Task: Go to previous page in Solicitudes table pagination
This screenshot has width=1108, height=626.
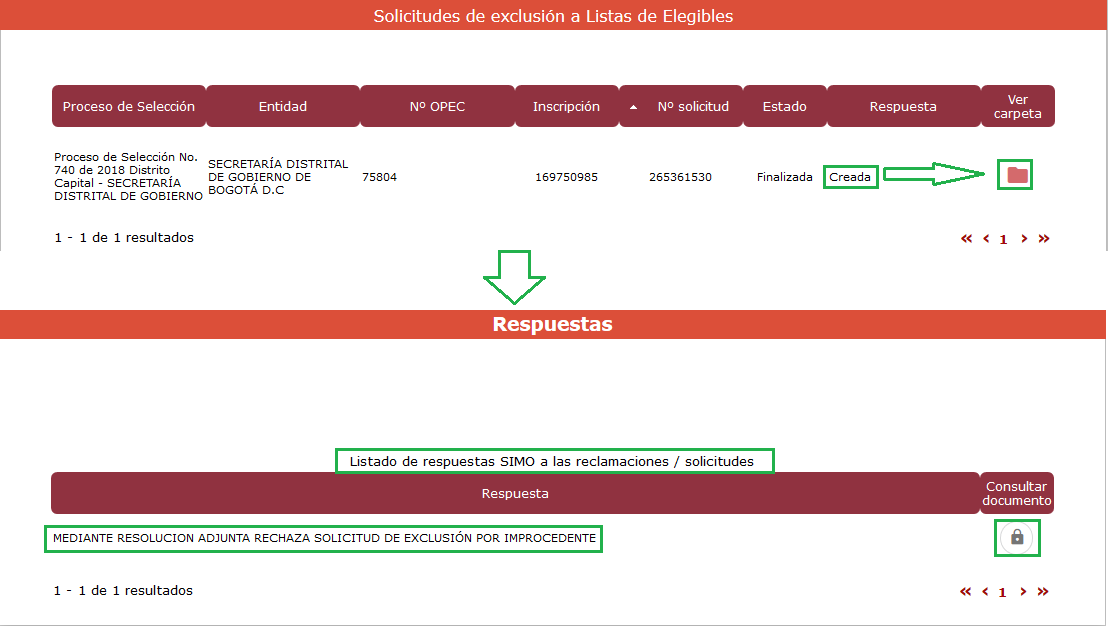Action: pos(986,239)
